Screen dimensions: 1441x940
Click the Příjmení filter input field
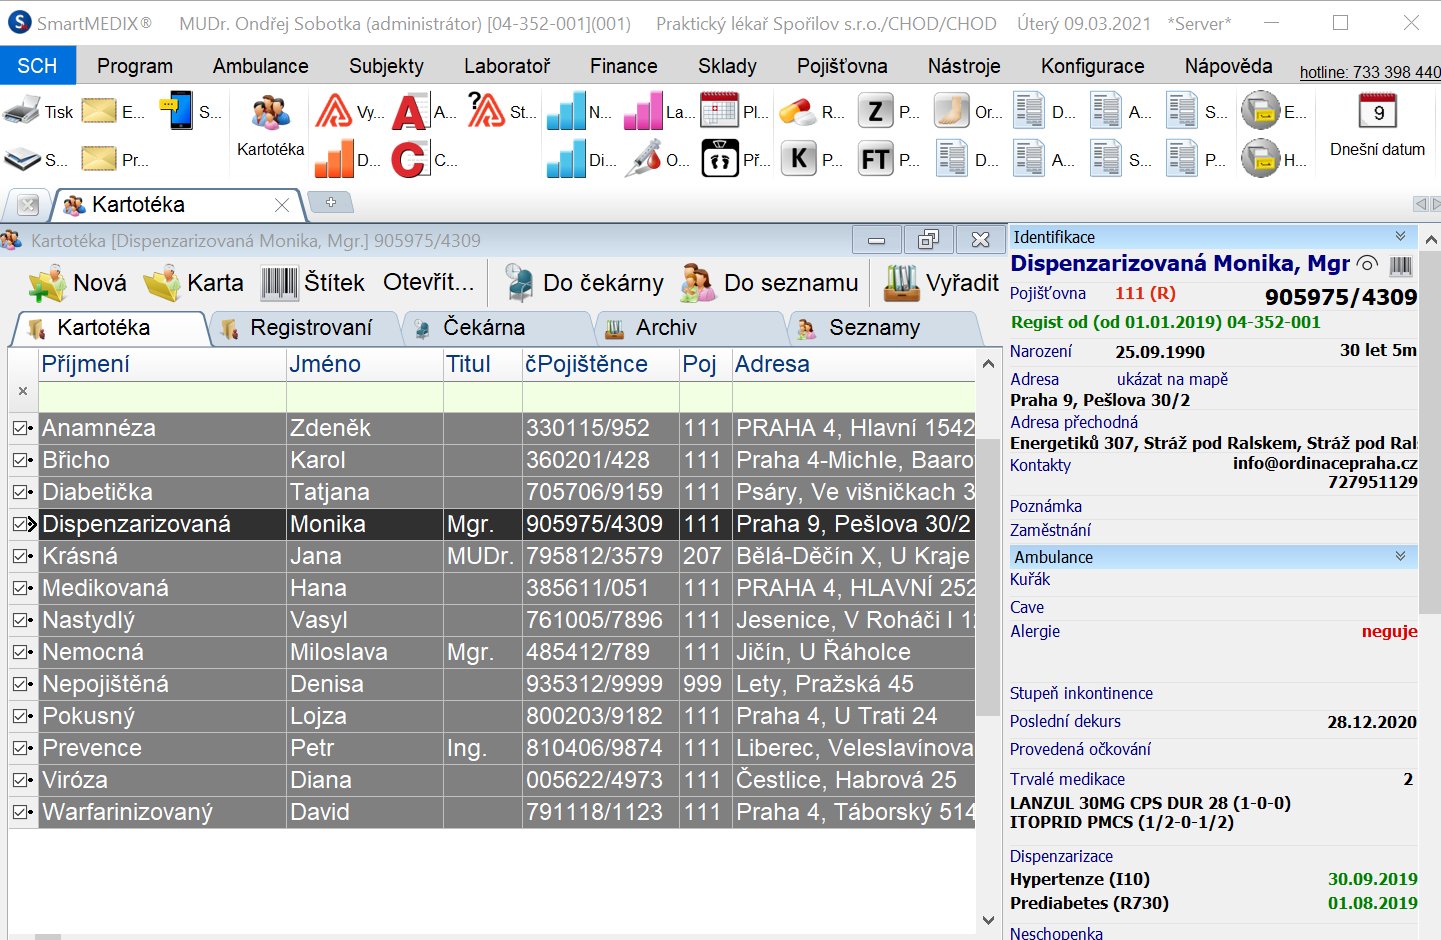click(x=162, y=397)
